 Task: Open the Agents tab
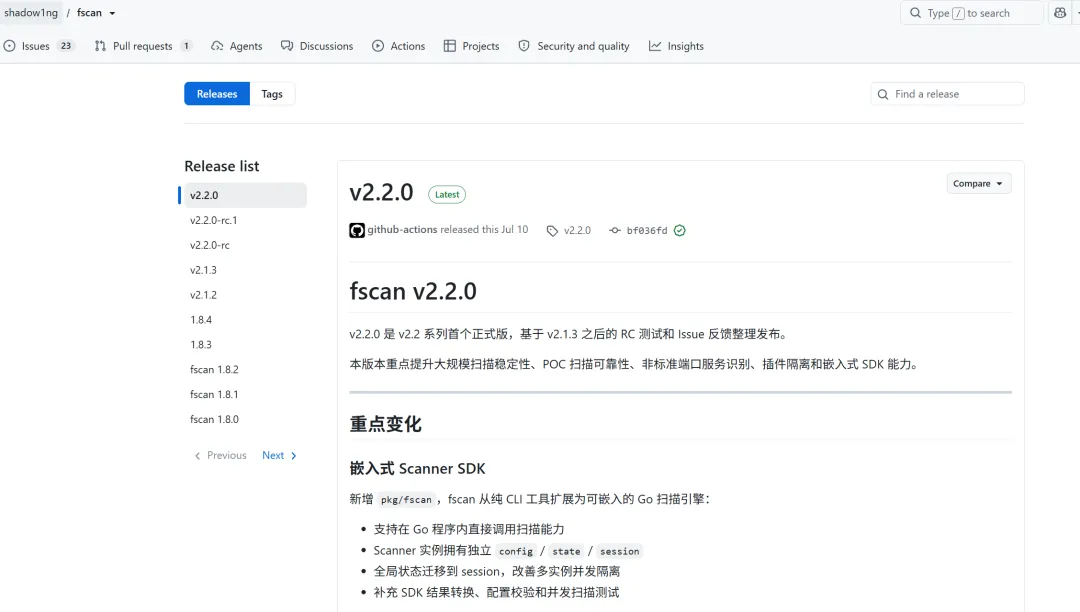[236, 46]
